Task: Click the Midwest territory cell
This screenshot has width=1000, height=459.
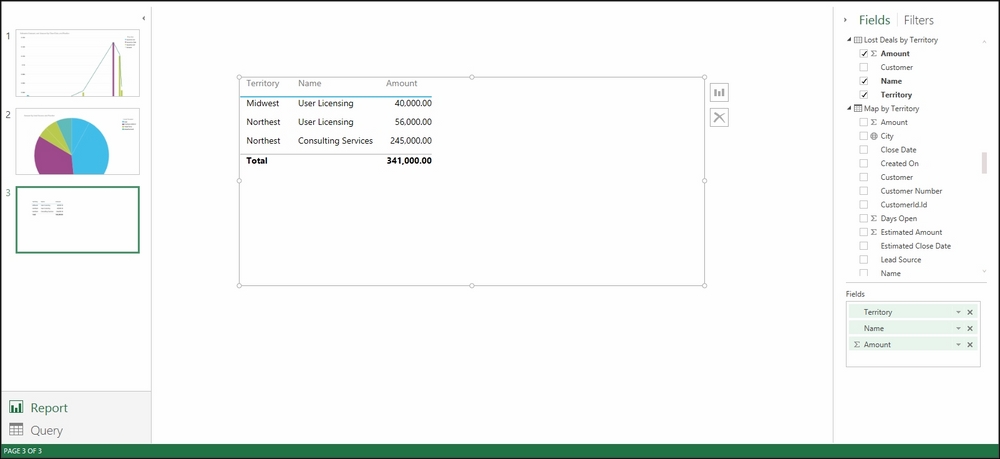Action: click(263, 103)
